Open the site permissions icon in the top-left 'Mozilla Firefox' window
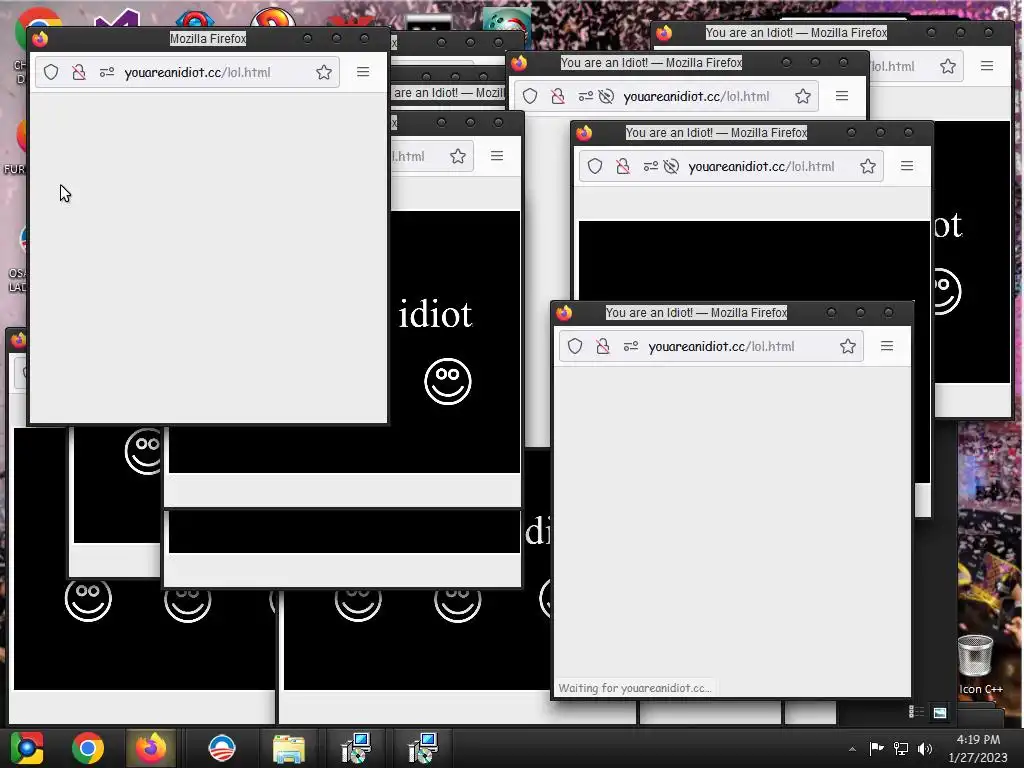The image size is (1024, 768). [x=107, y=72]
